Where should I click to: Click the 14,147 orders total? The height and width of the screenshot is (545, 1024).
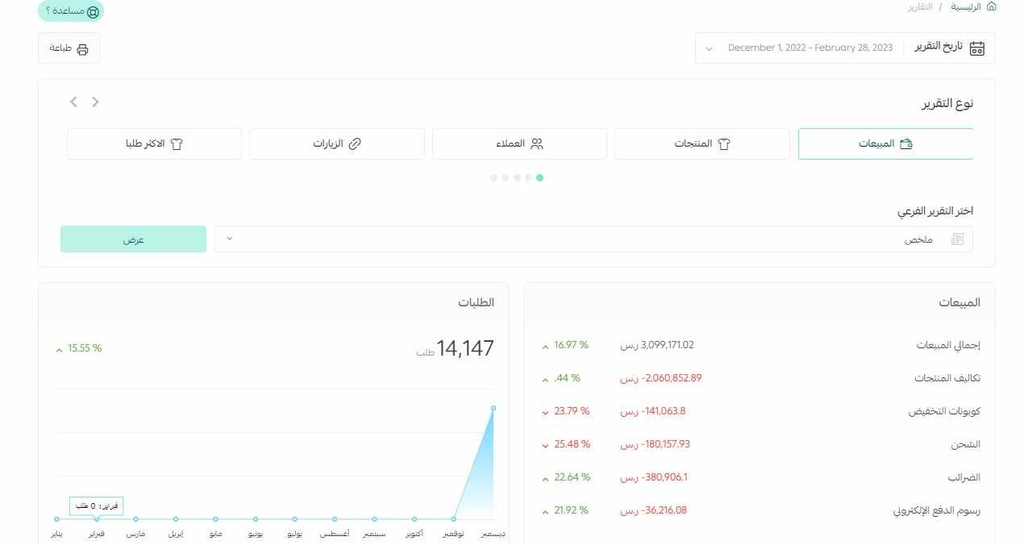tap(465, 349)
